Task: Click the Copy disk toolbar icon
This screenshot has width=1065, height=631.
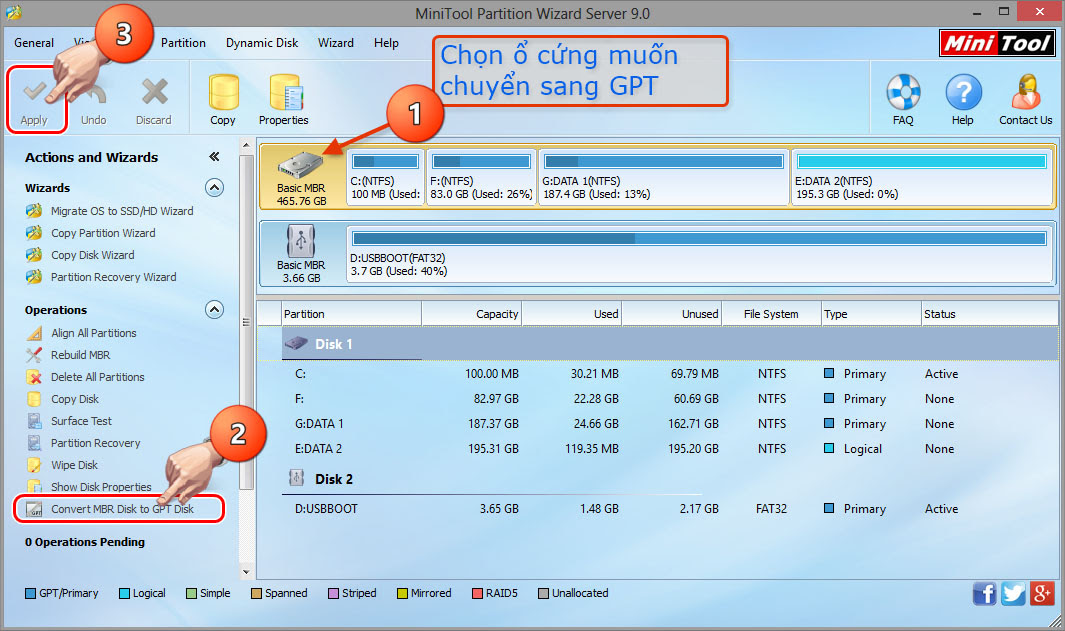Action: 223,92
